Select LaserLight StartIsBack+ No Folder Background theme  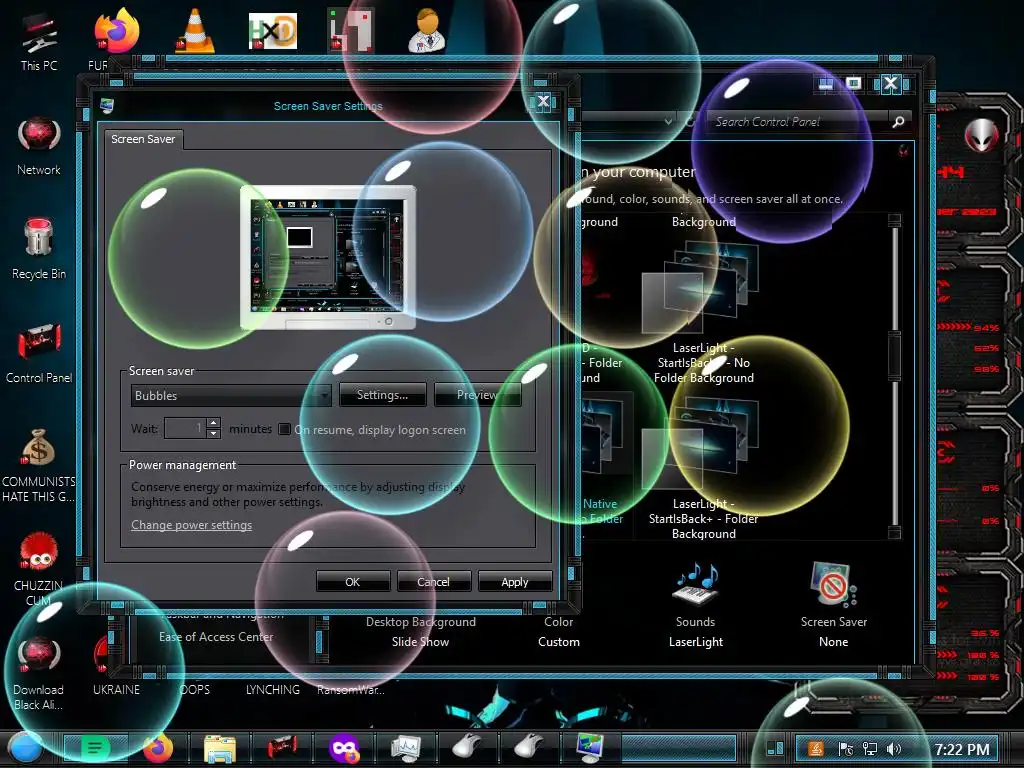(703, 312)
